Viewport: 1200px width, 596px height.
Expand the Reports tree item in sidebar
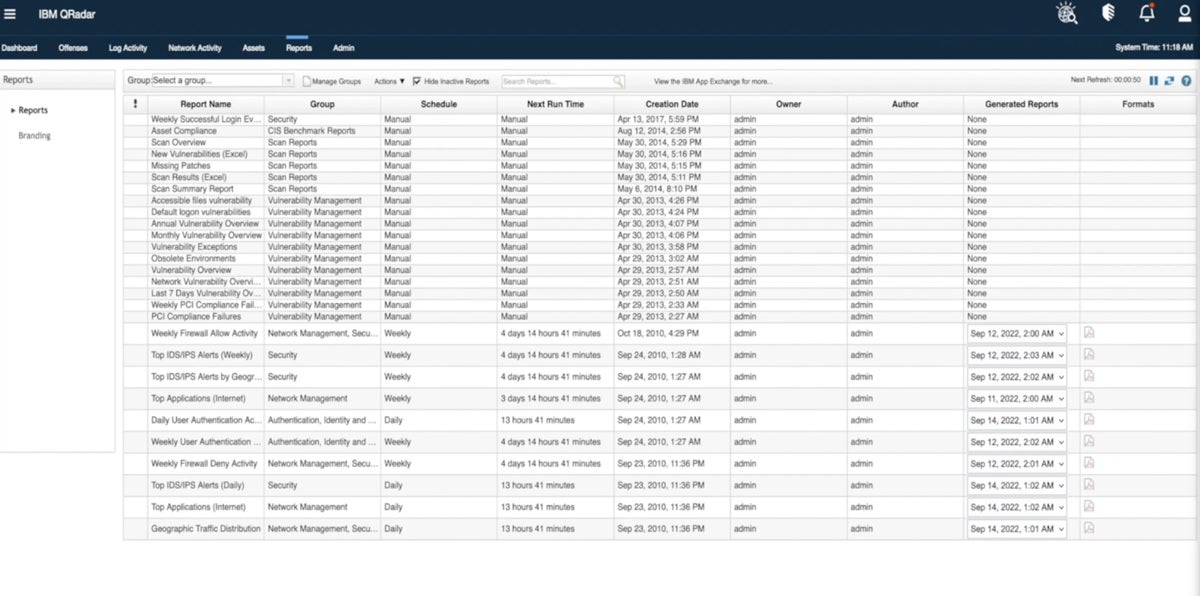click(13, 111)
